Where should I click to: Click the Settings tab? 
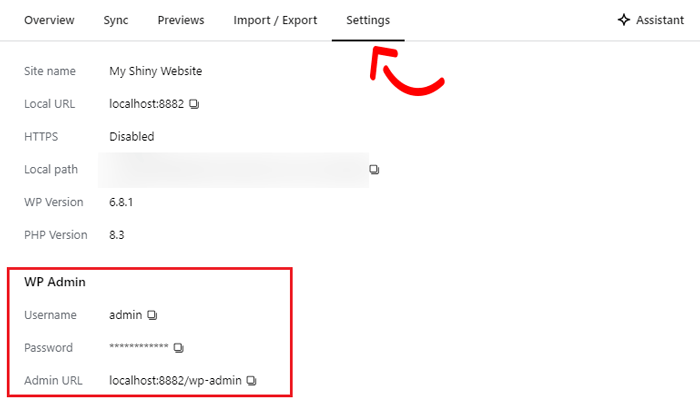click(x=368, y=20)
